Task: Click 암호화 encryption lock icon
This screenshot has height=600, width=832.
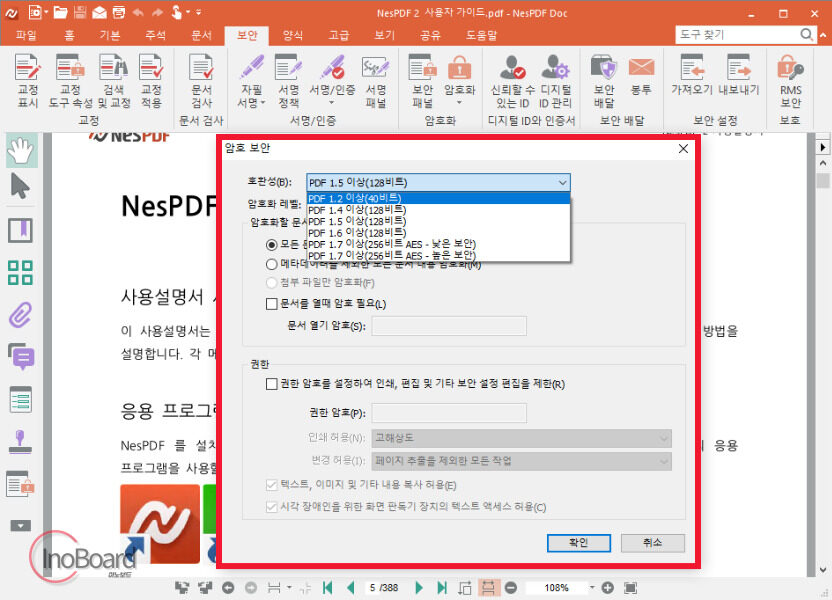Action: click(460, 69)
